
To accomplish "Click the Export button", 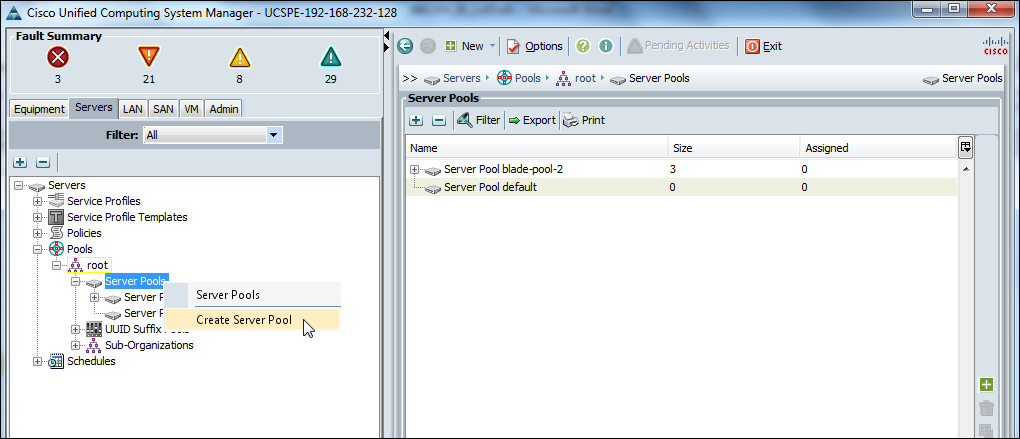I will tap(532, 120).
